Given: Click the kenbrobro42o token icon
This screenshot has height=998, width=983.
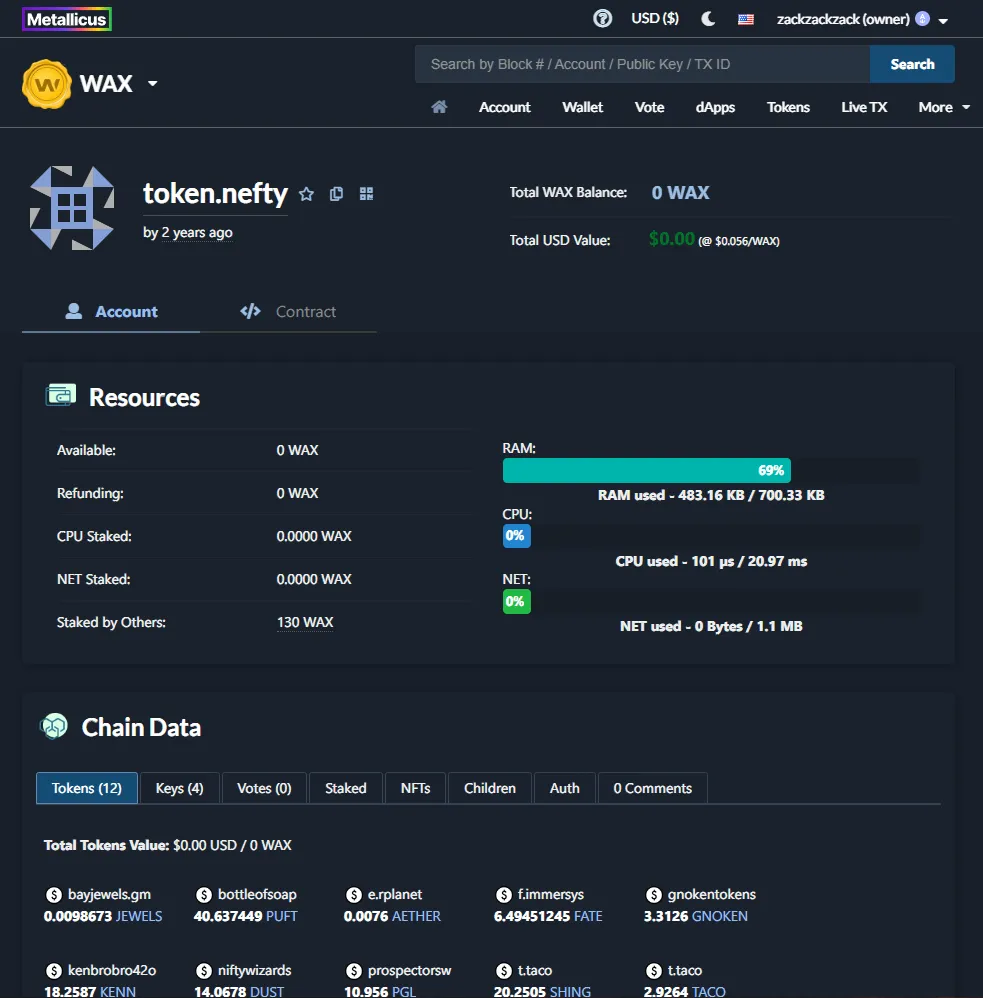Looking at the screenshot, I should click(x=53, y=971).
